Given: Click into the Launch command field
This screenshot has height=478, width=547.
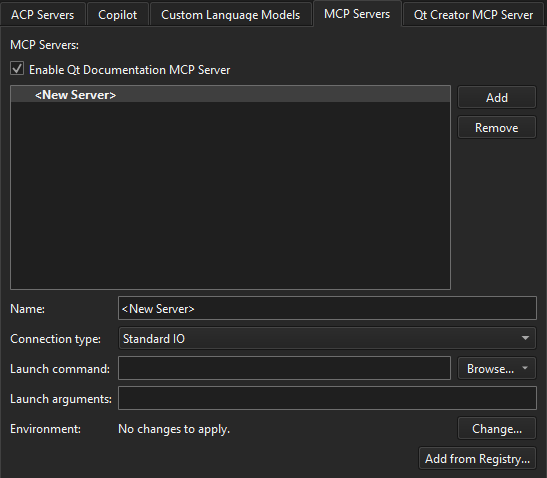Looking at the screenshot, I should point(284,368).
